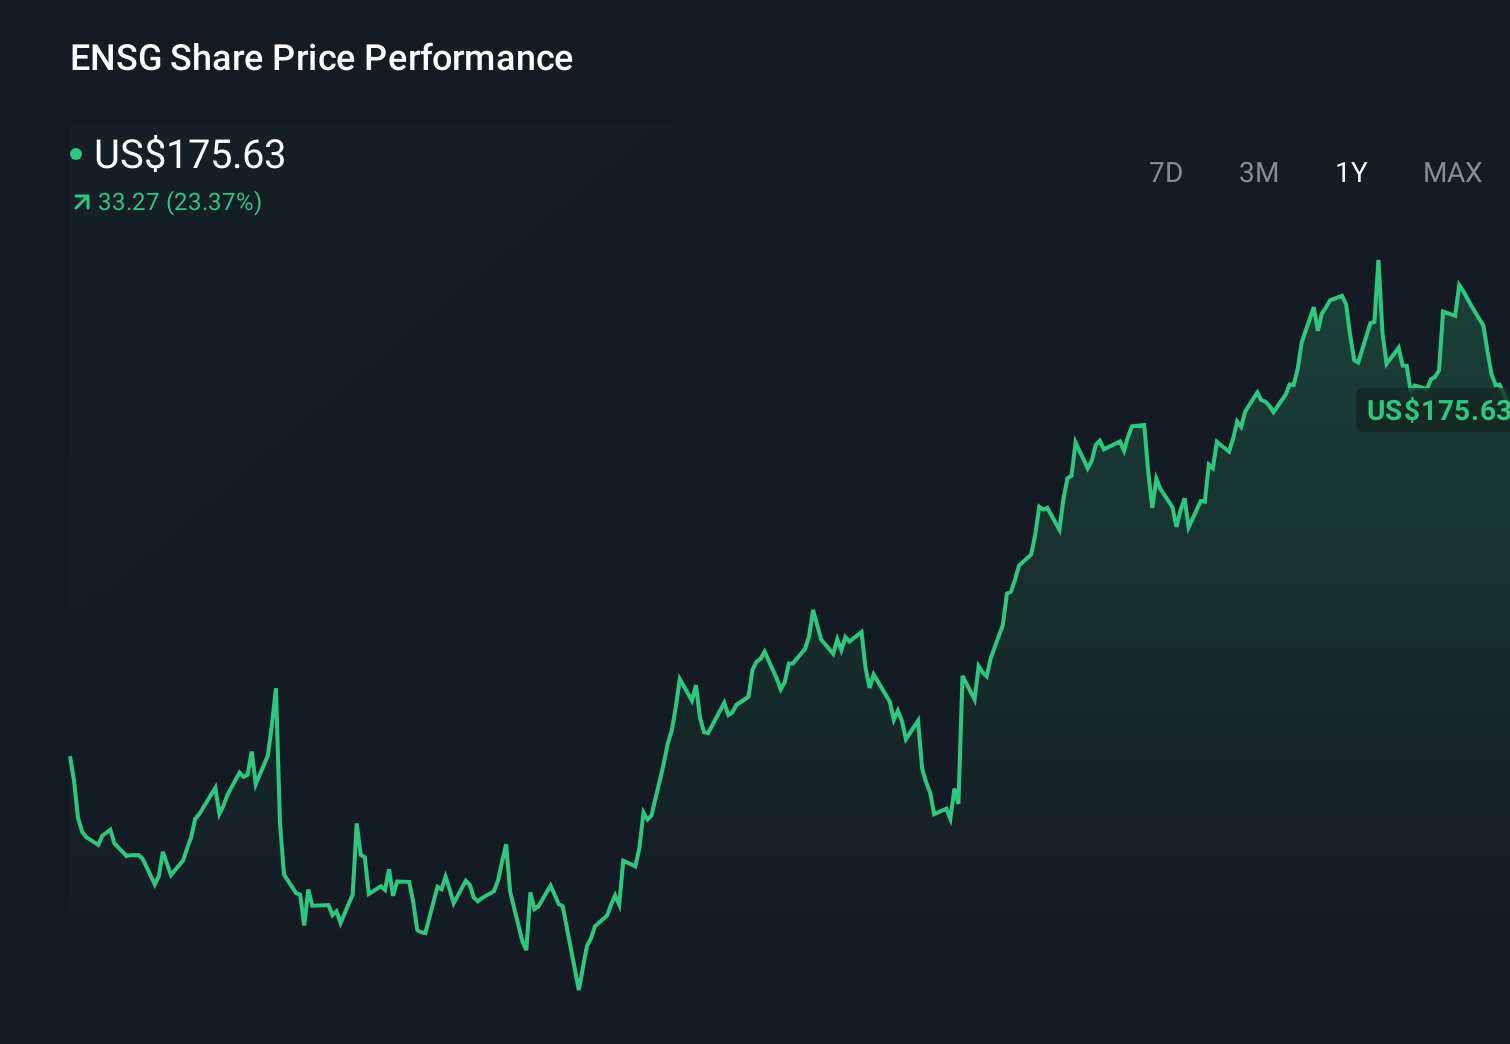
Task: Click the sharp spike early in the chart
Action: [x=276, y=690]
